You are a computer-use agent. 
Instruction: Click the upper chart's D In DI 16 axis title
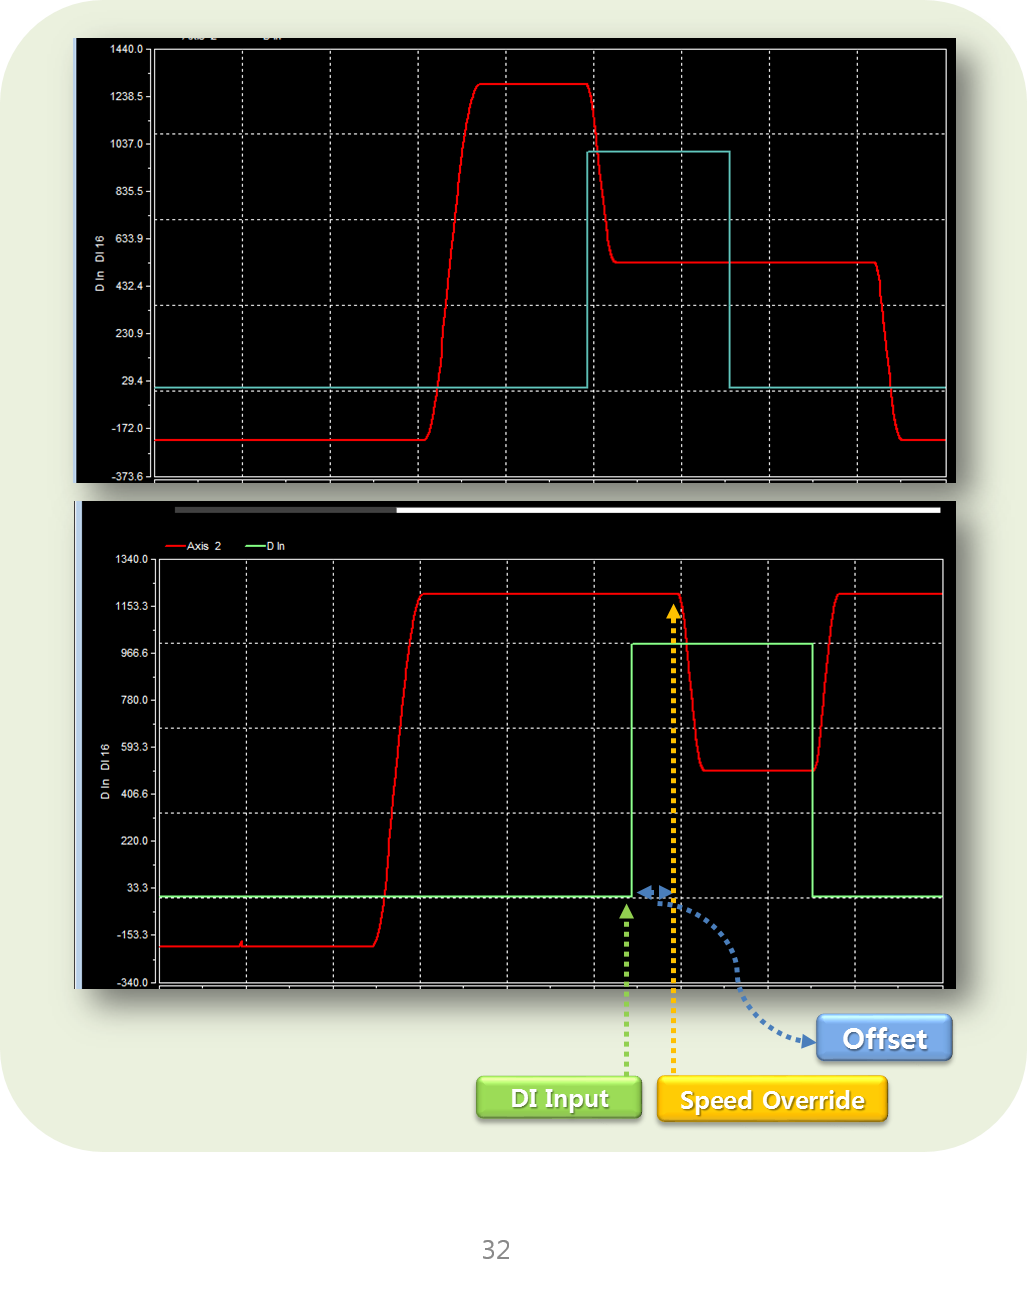(x=99, y=264)
